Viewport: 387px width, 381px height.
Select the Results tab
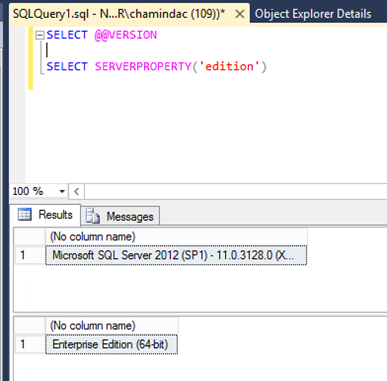(x=45, y=215)
